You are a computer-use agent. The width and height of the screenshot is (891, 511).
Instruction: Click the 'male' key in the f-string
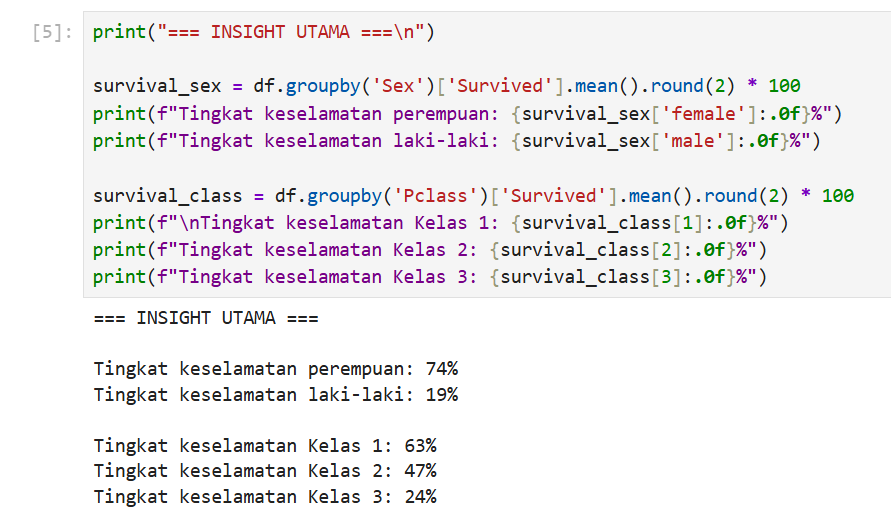pyautogui.click(x=693, y=140)
